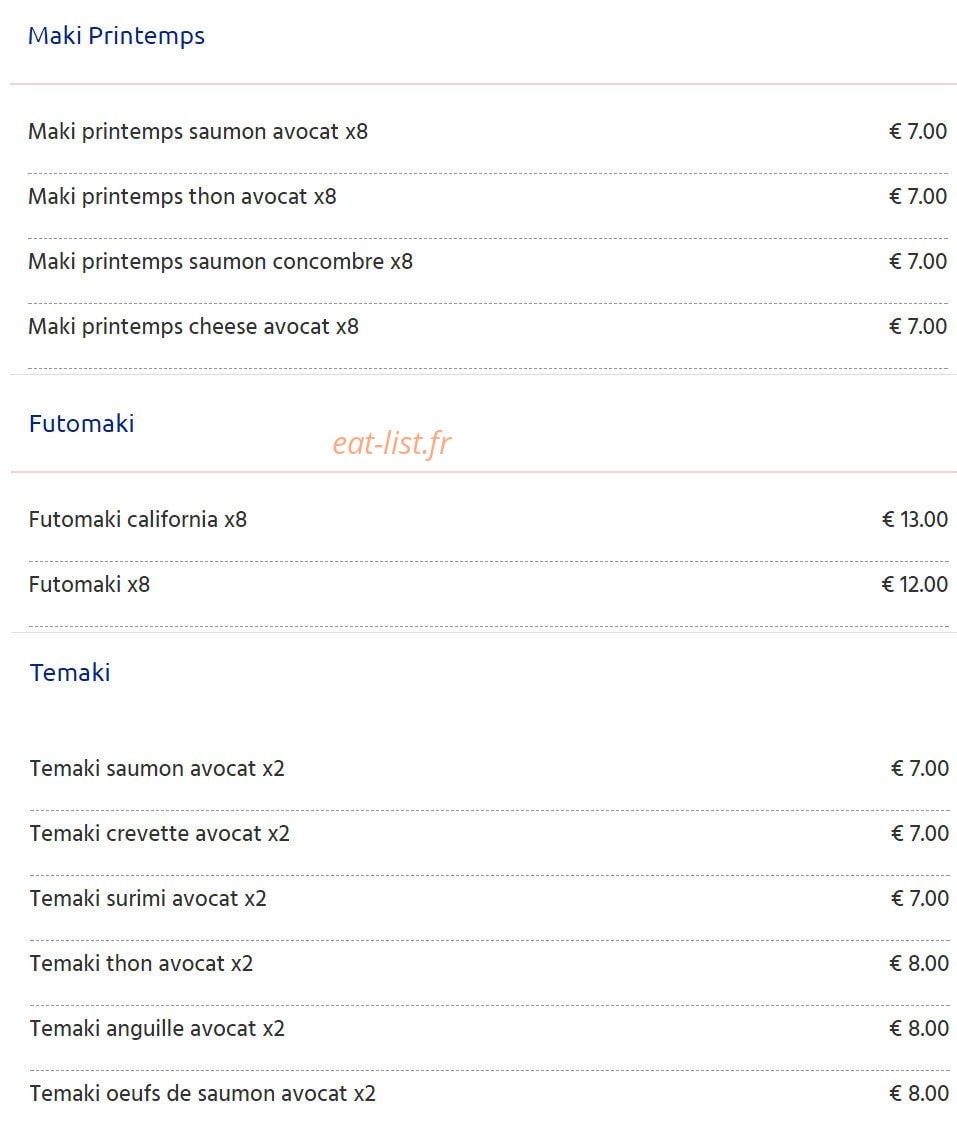Open the Temaki category heading
Image resolution: width=957 pixels, height=1131 pixels.
pyautogui.click(x=70, y=673)
